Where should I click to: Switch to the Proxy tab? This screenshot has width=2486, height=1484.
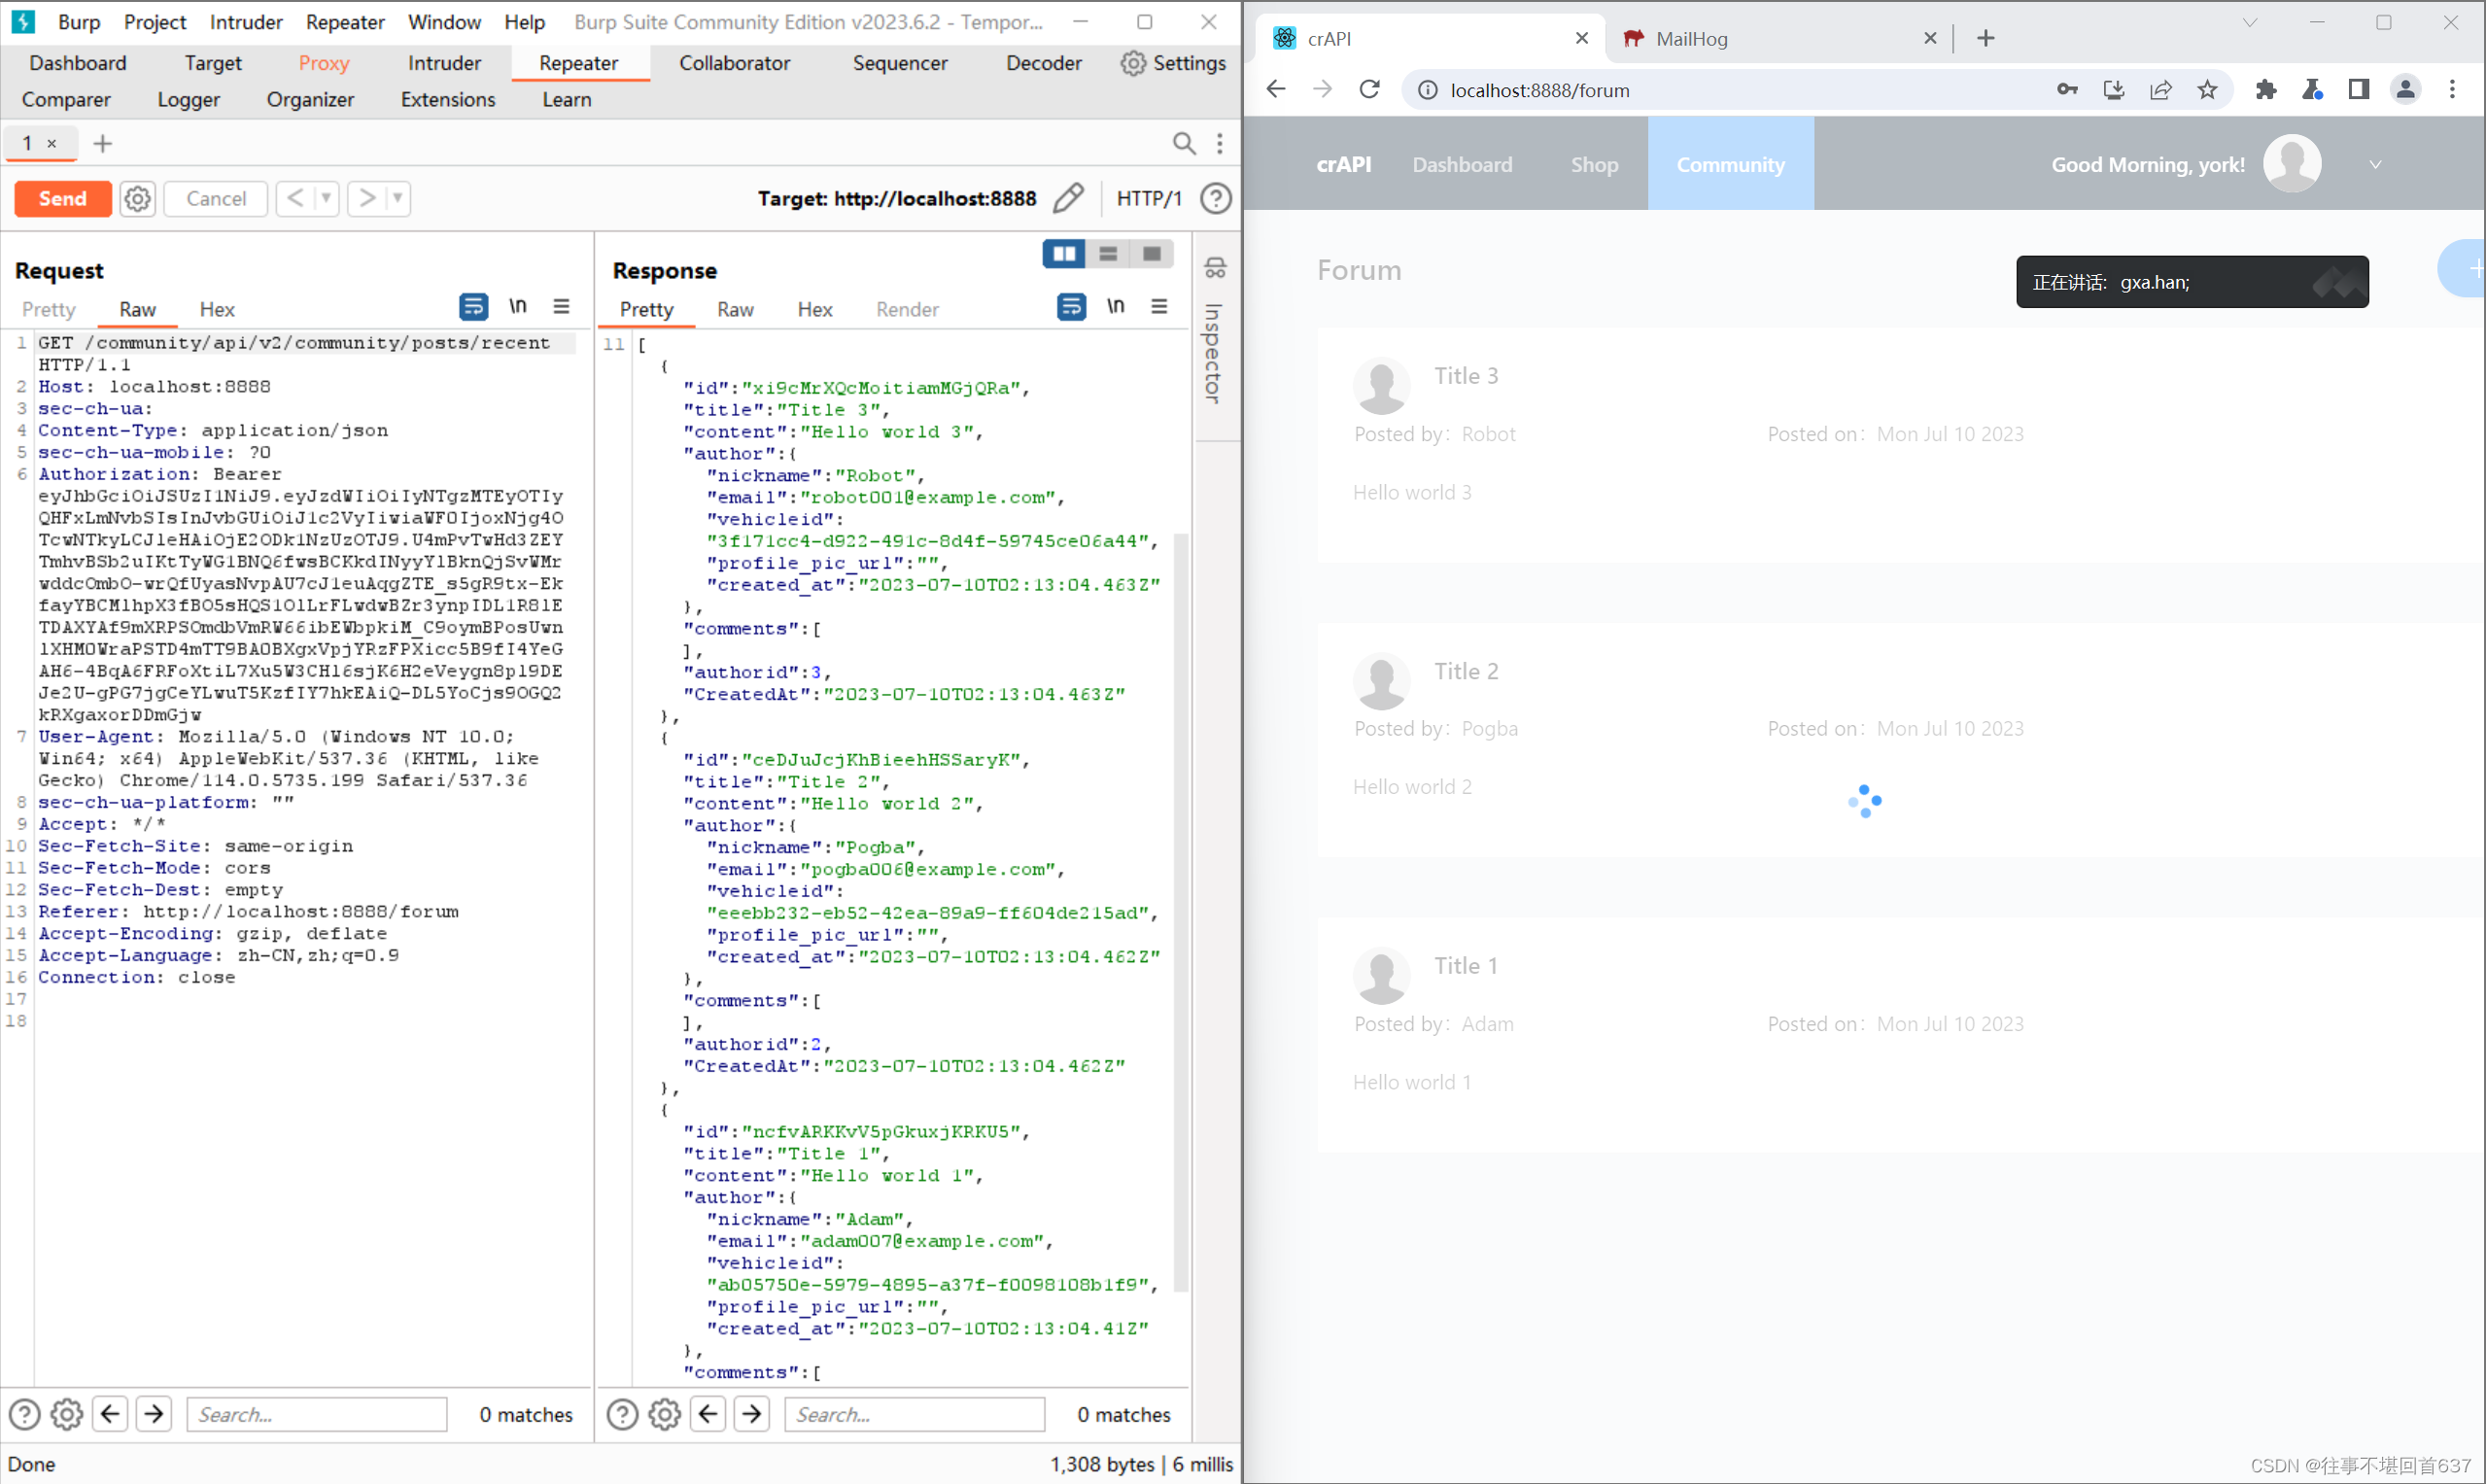(x=323, y=63)
